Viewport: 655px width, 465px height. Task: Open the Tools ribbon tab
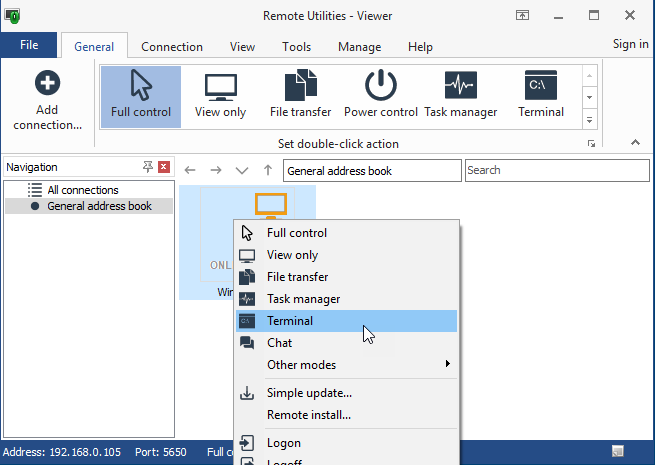(x=297, y=46)
